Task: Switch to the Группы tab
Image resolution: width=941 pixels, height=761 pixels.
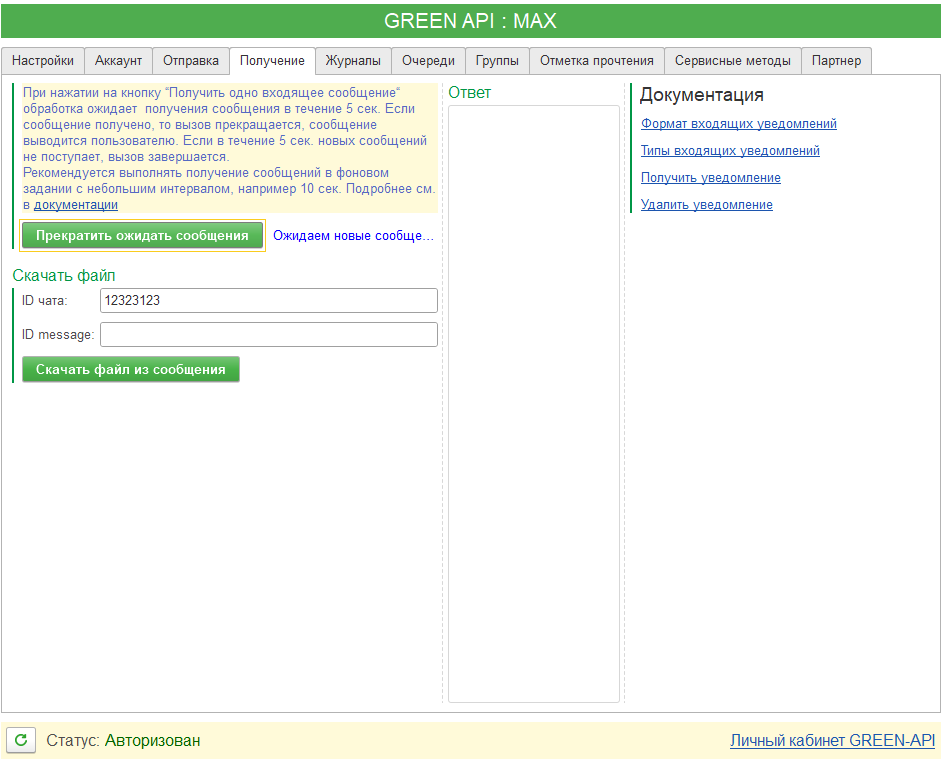Action: (x=497, y=61)
